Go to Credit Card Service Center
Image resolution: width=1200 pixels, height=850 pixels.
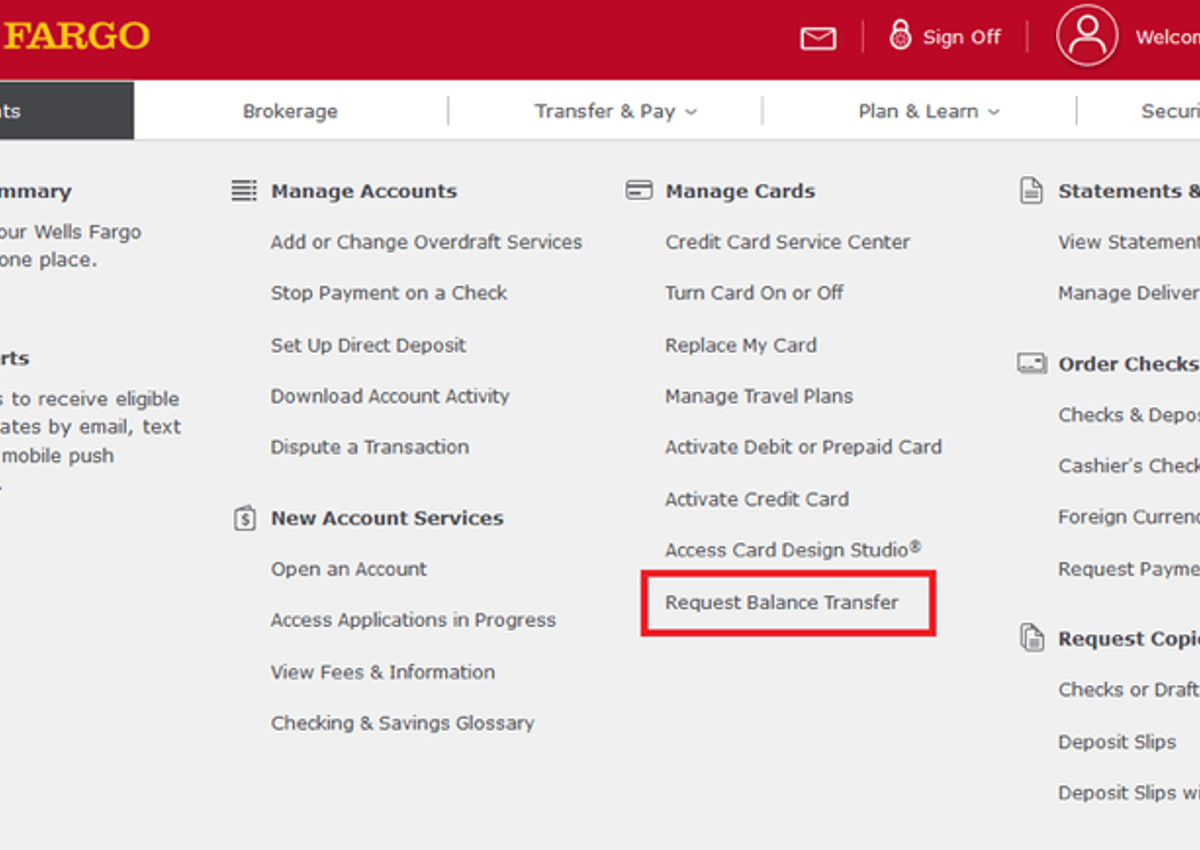(787, 242)
